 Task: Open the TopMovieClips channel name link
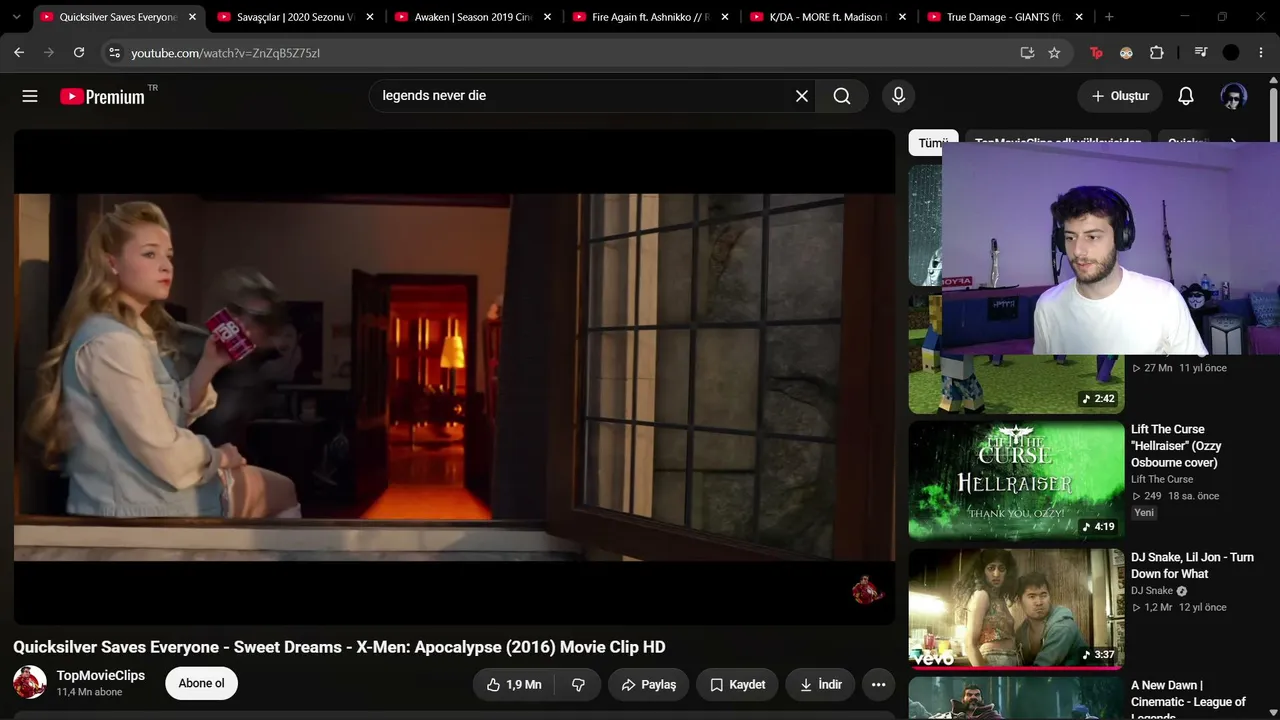click(101, 676)
